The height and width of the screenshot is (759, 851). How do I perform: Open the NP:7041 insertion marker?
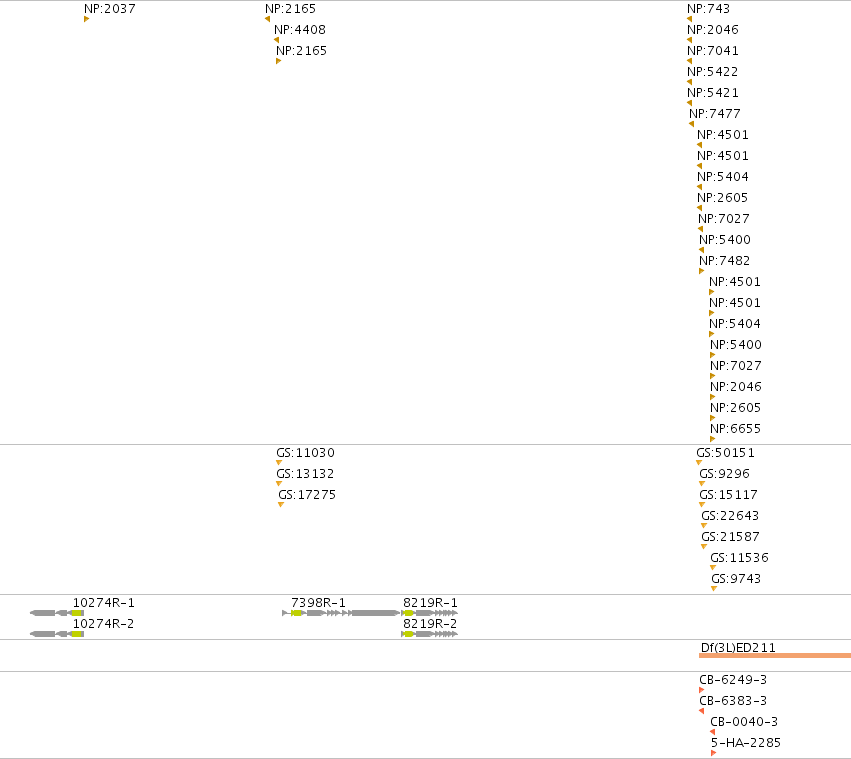pyautogui.click(x=690, y=61)
